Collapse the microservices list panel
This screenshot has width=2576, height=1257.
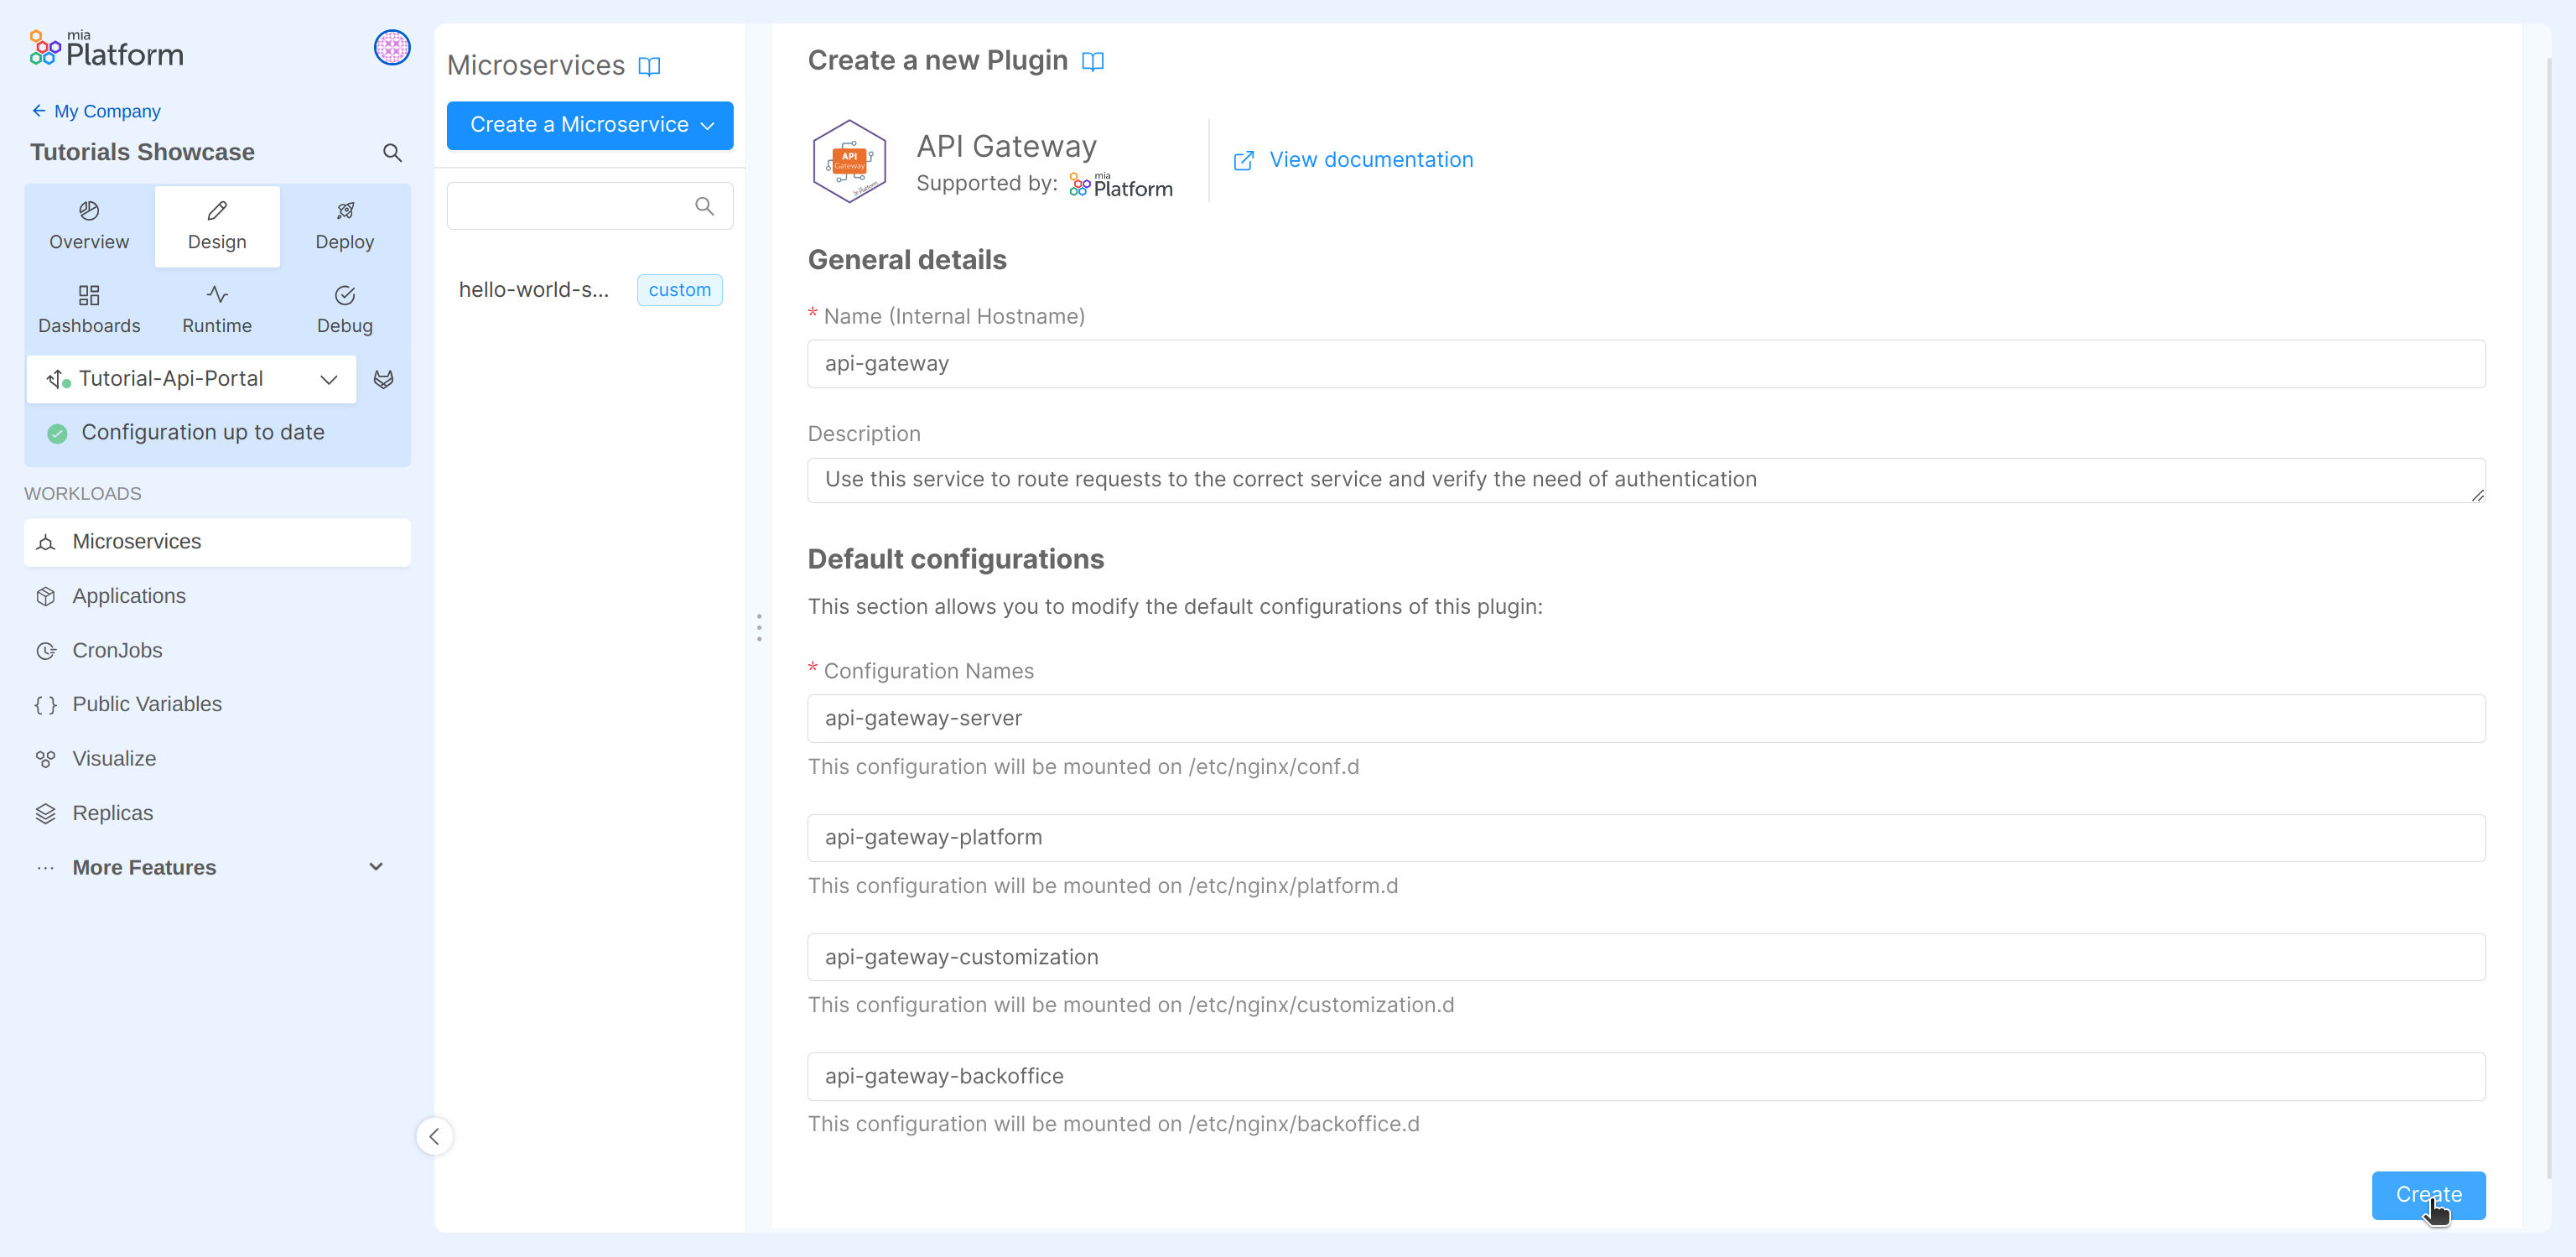click(x=434, y=1136)
